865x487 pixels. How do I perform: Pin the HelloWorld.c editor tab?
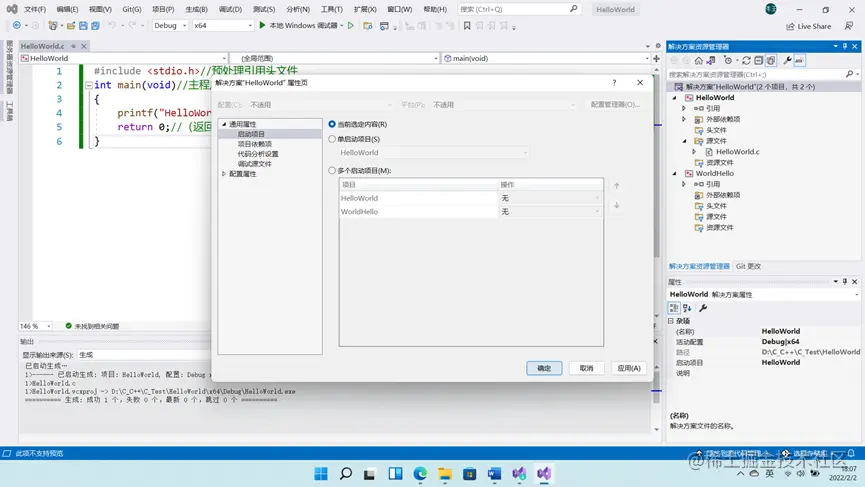pos(73,46)
